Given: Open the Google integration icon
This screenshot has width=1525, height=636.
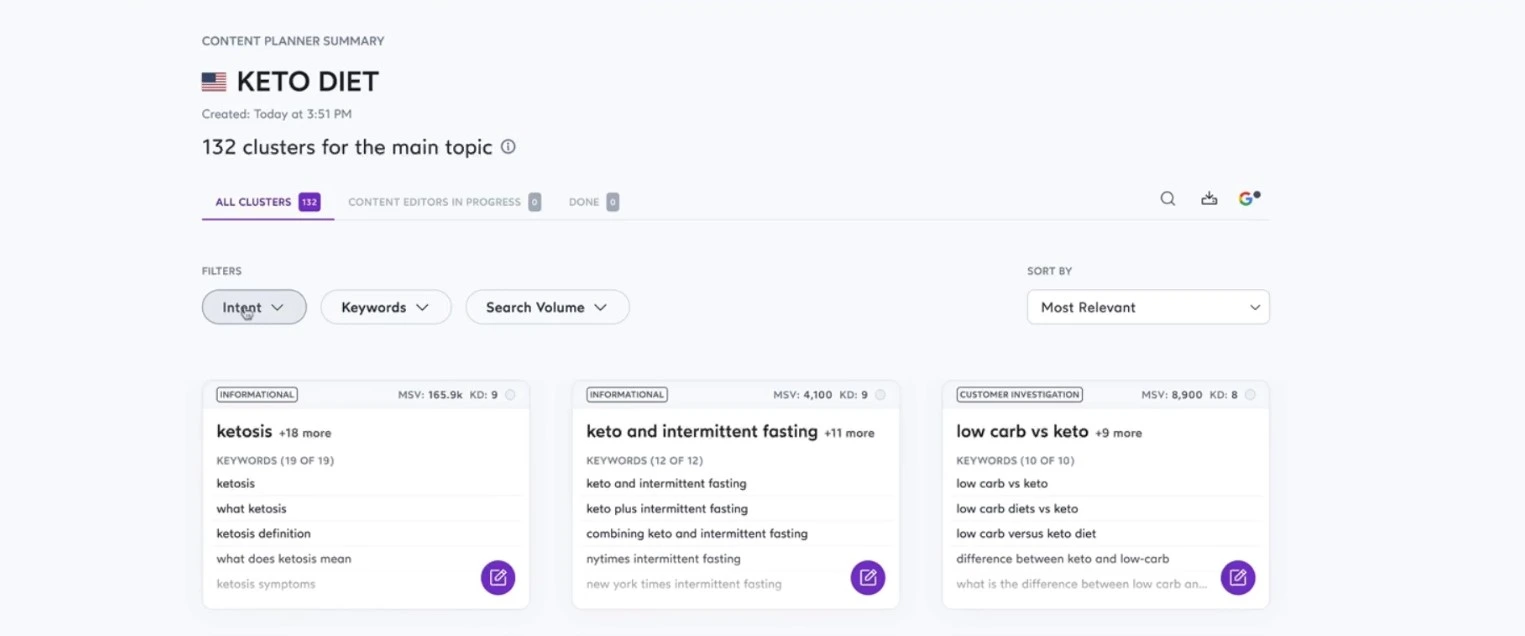Looking at the screenshot, I should coord(1248,198).
